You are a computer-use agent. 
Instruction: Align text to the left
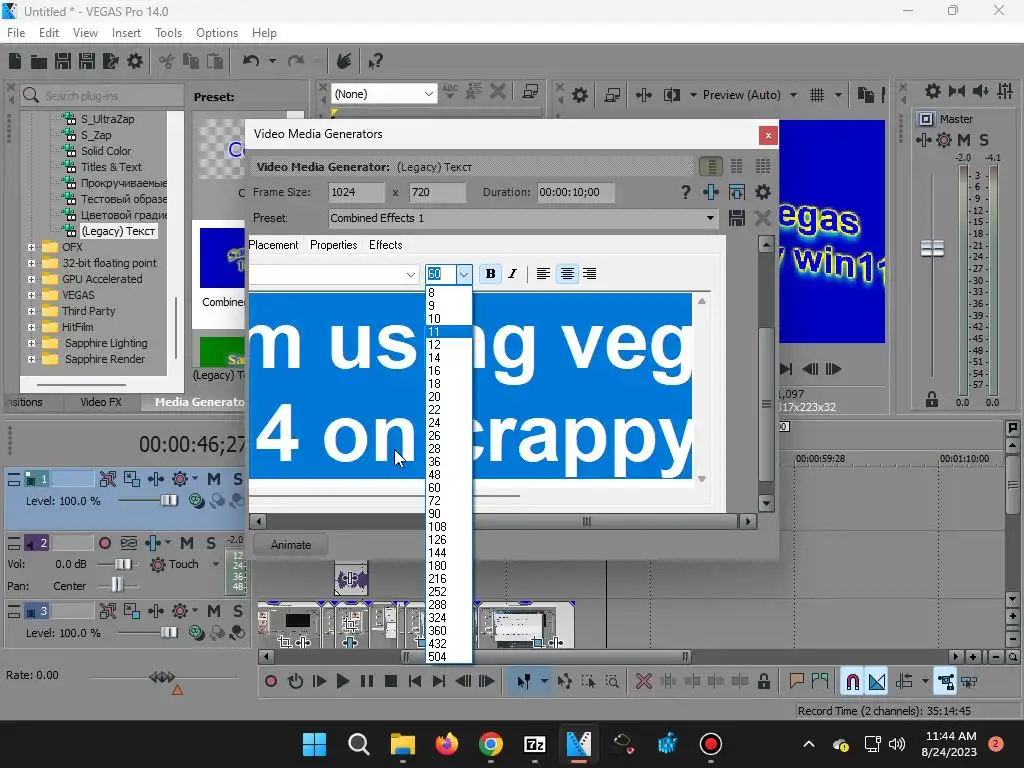pyautogui.click(x=543, y=274)
